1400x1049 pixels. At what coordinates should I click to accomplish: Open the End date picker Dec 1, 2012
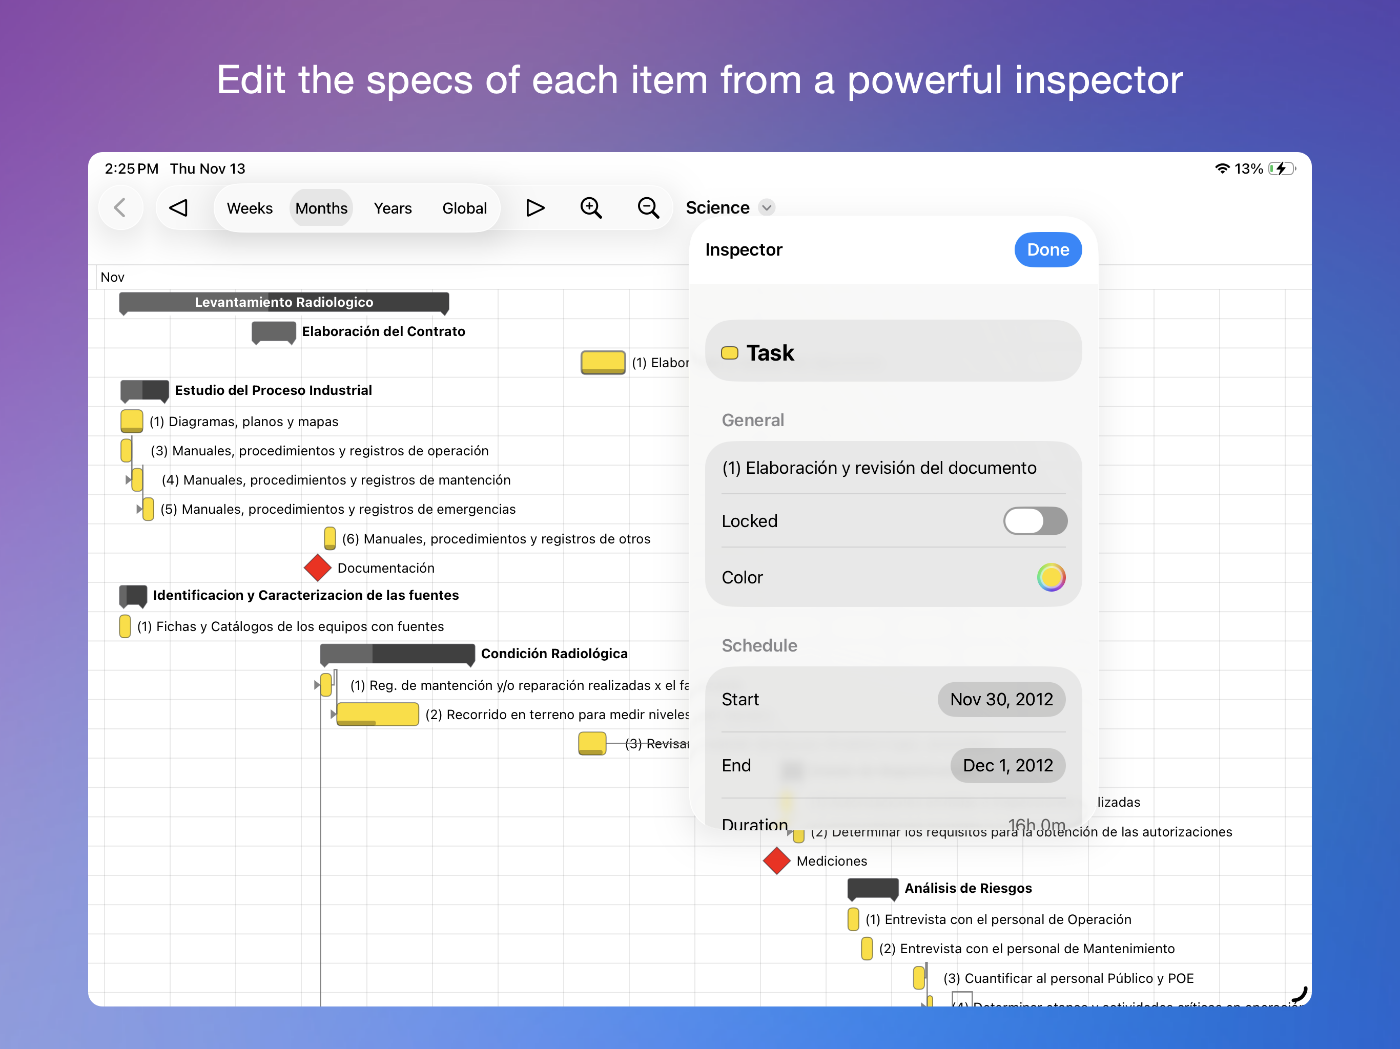click(1007, 766)
